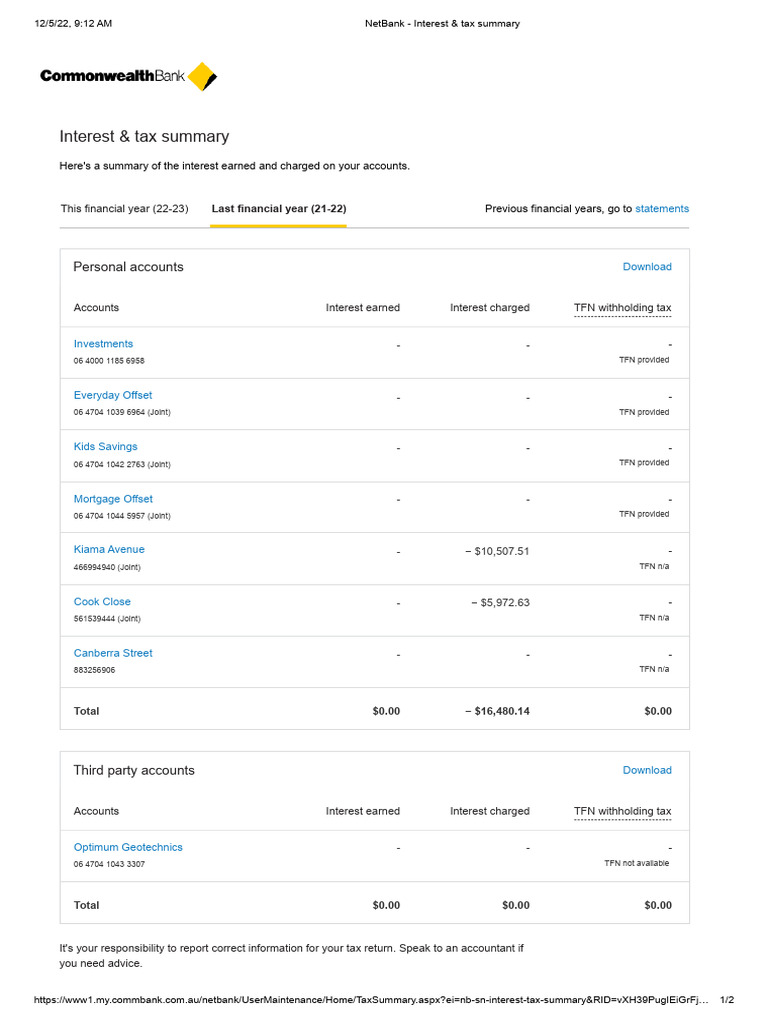
Task: Open the Optimum Geotechnics account
Action: click(128, 847)
